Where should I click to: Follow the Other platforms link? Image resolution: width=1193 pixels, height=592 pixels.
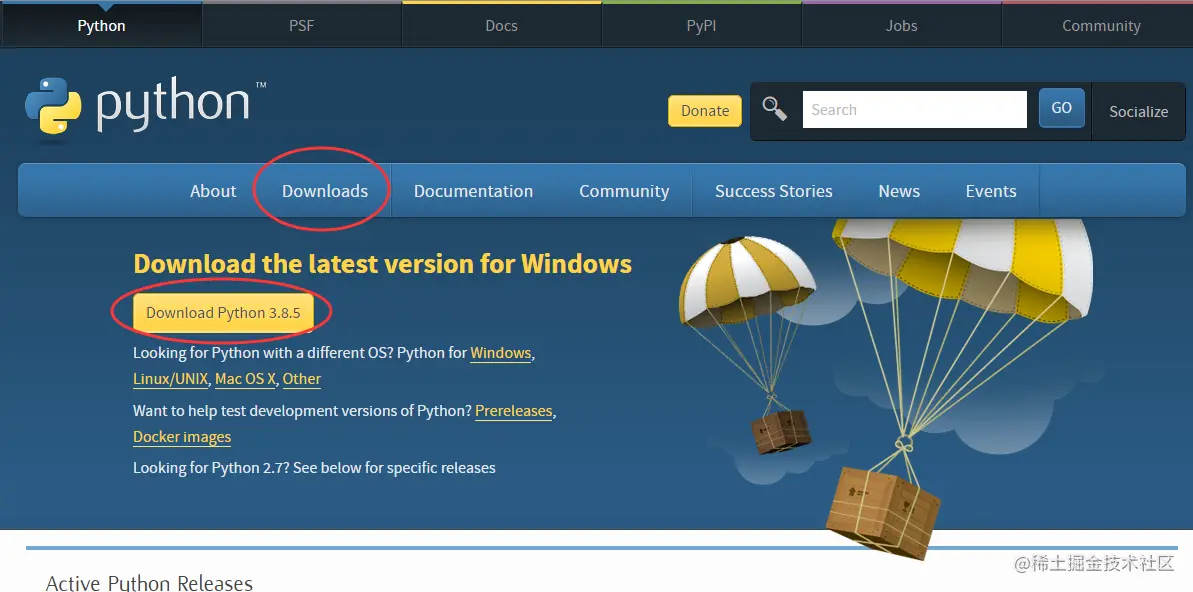(x=302, y=379)
